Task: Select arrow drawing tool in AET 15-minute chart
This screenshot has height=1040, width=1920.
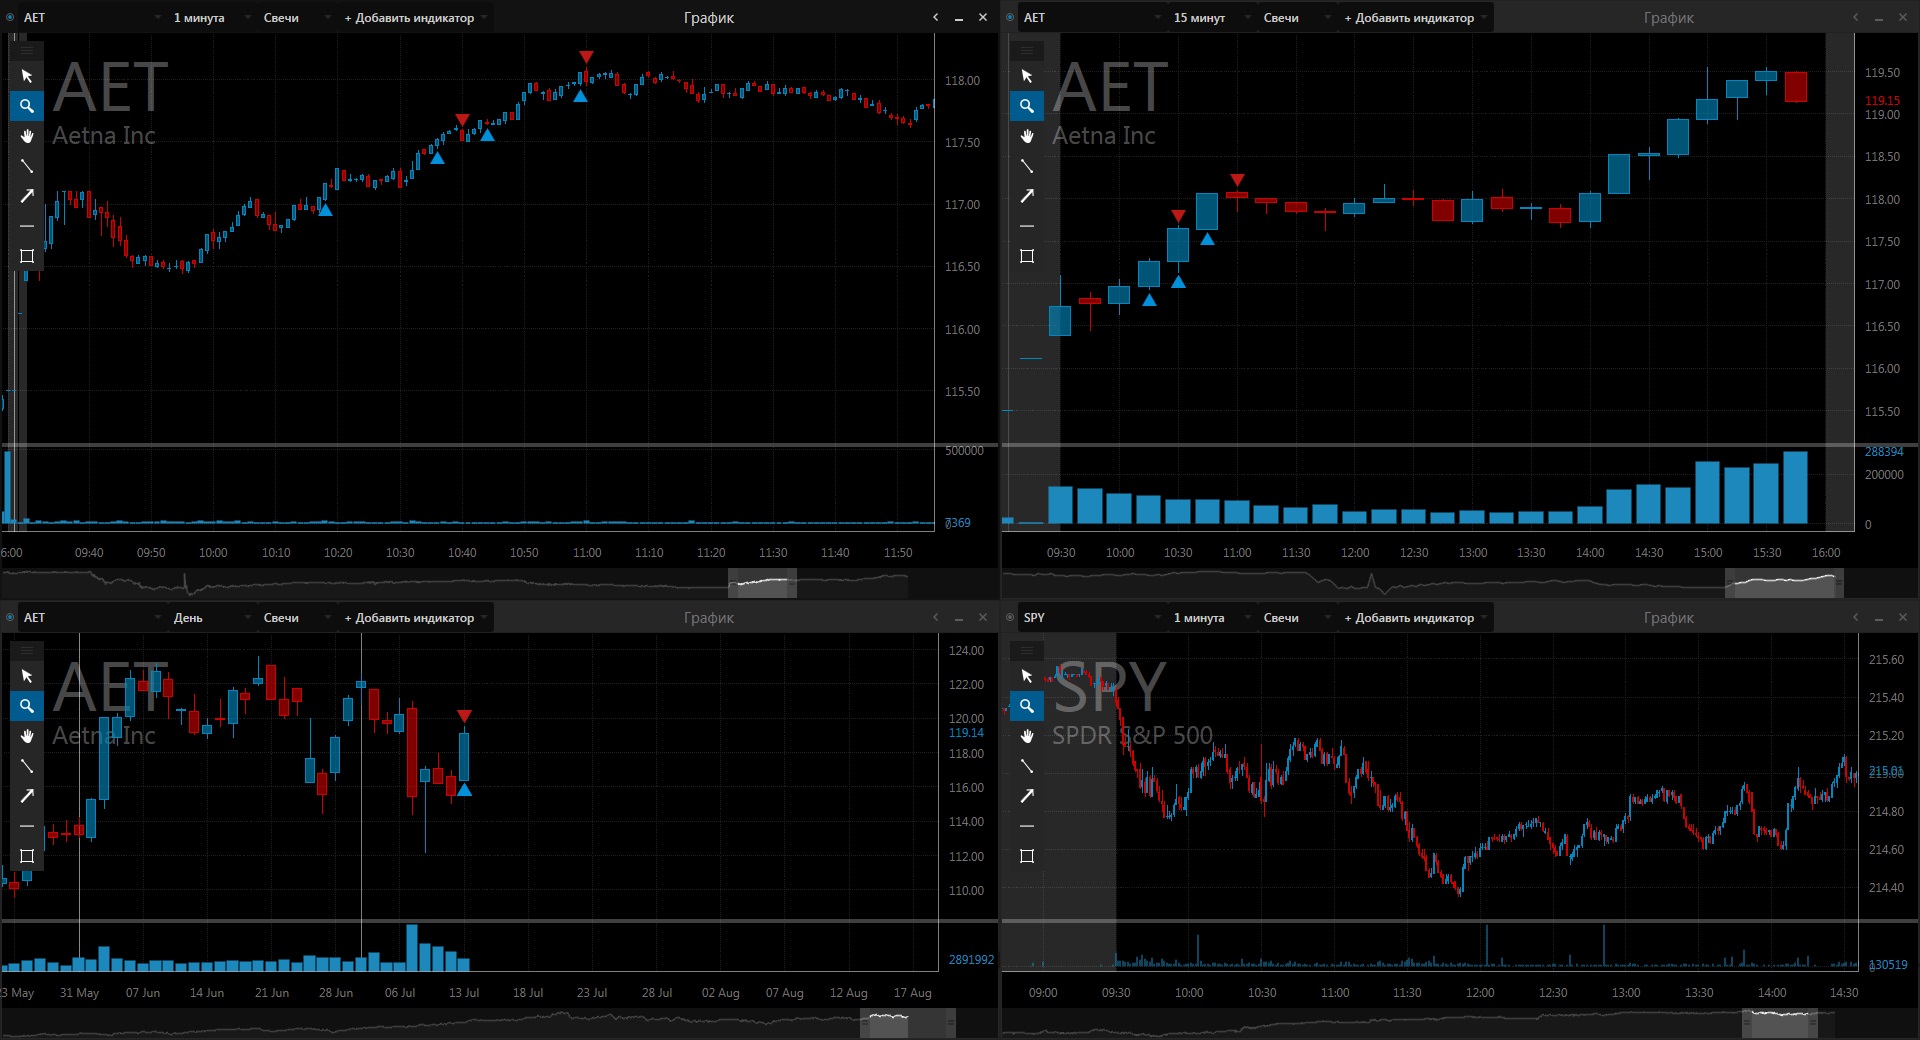Action: (1027, 196)
